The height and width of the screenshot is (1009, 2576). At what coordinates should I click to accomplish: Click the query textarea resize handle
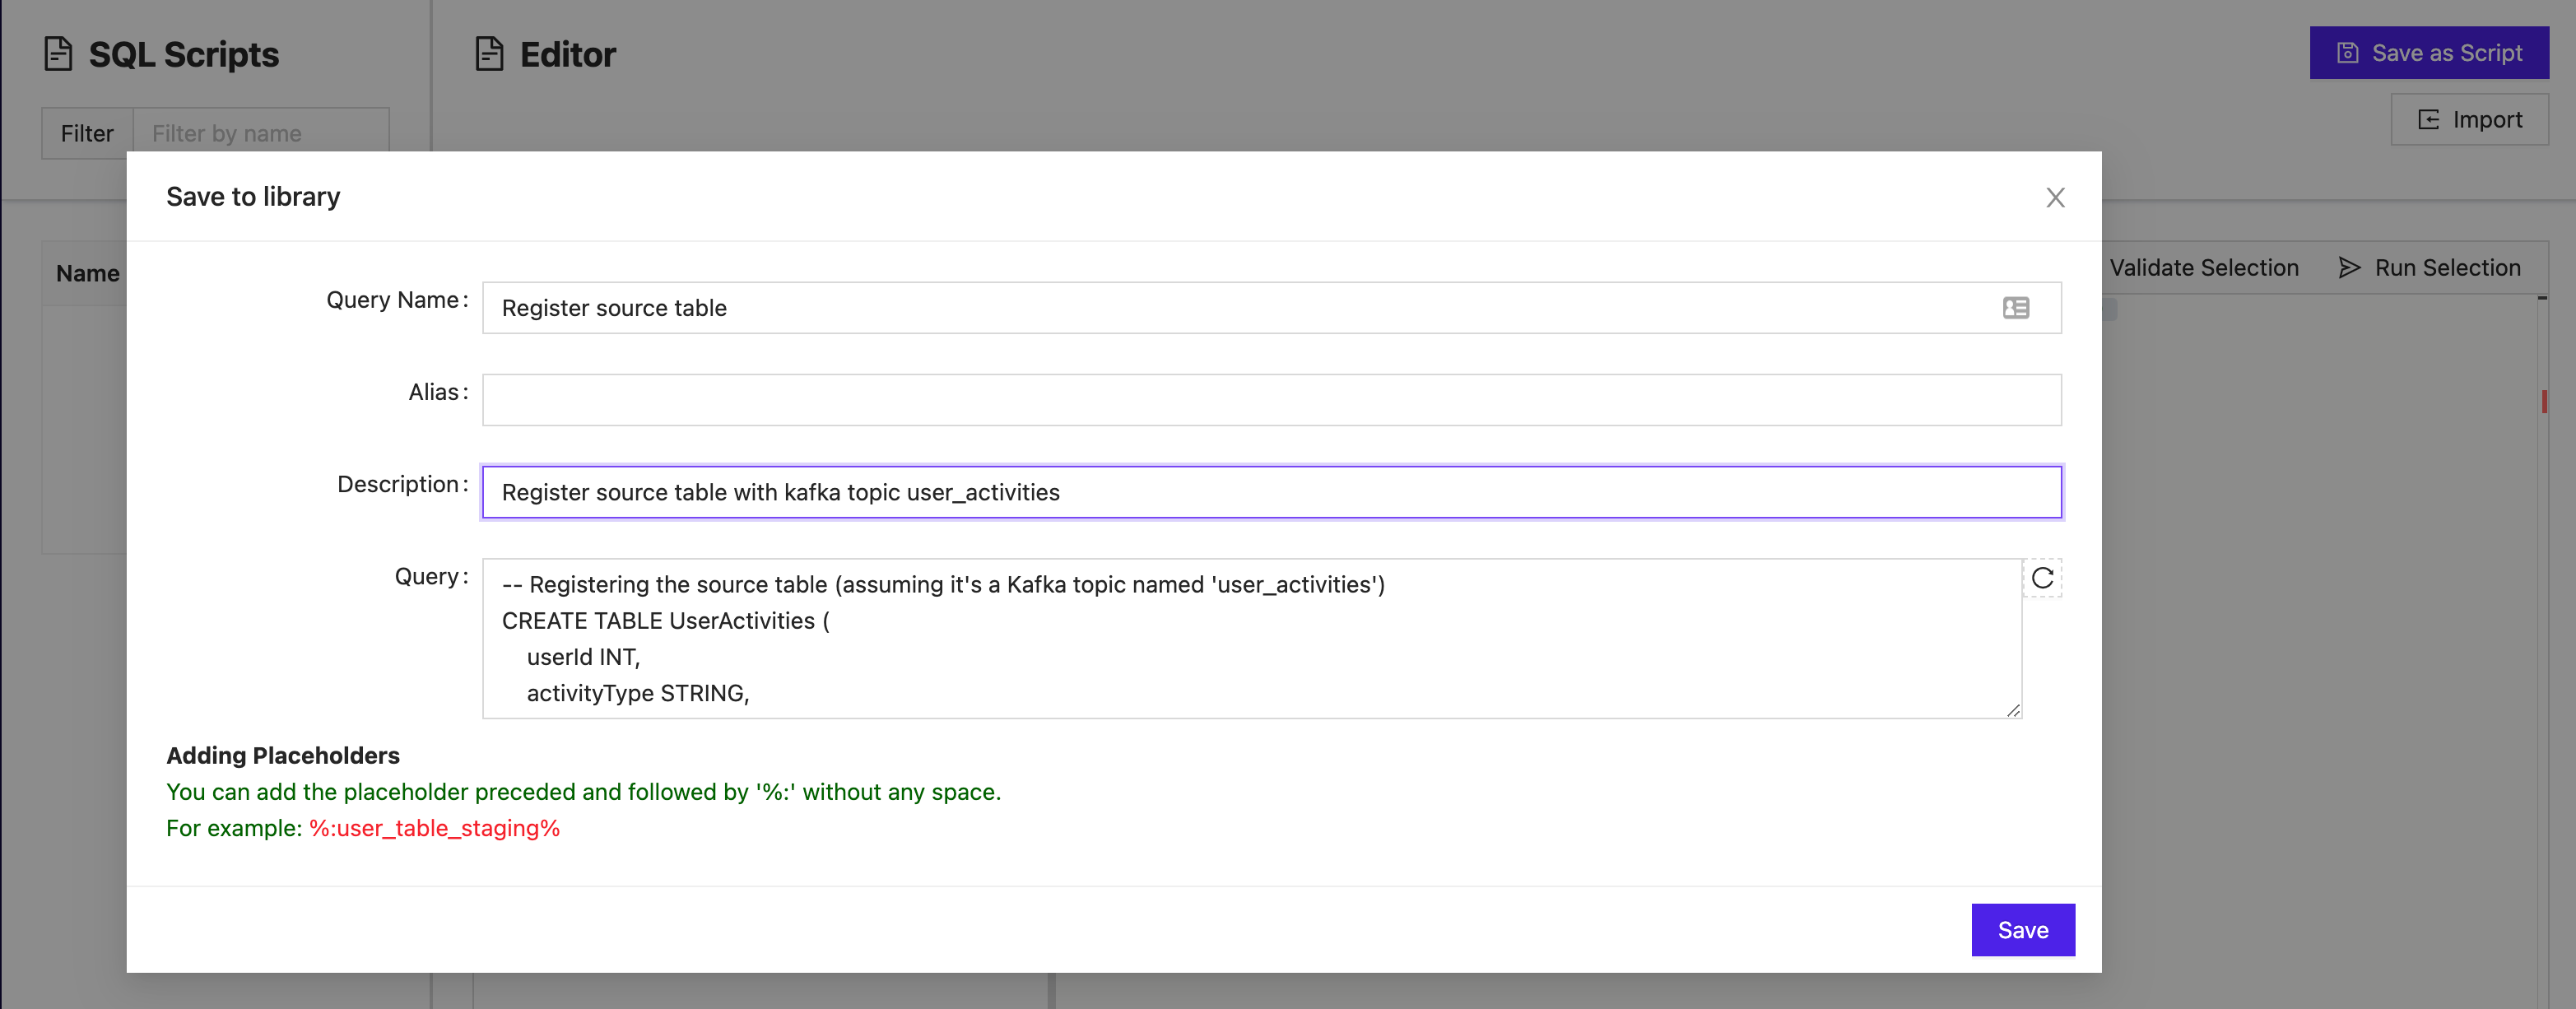[2013, 710]
